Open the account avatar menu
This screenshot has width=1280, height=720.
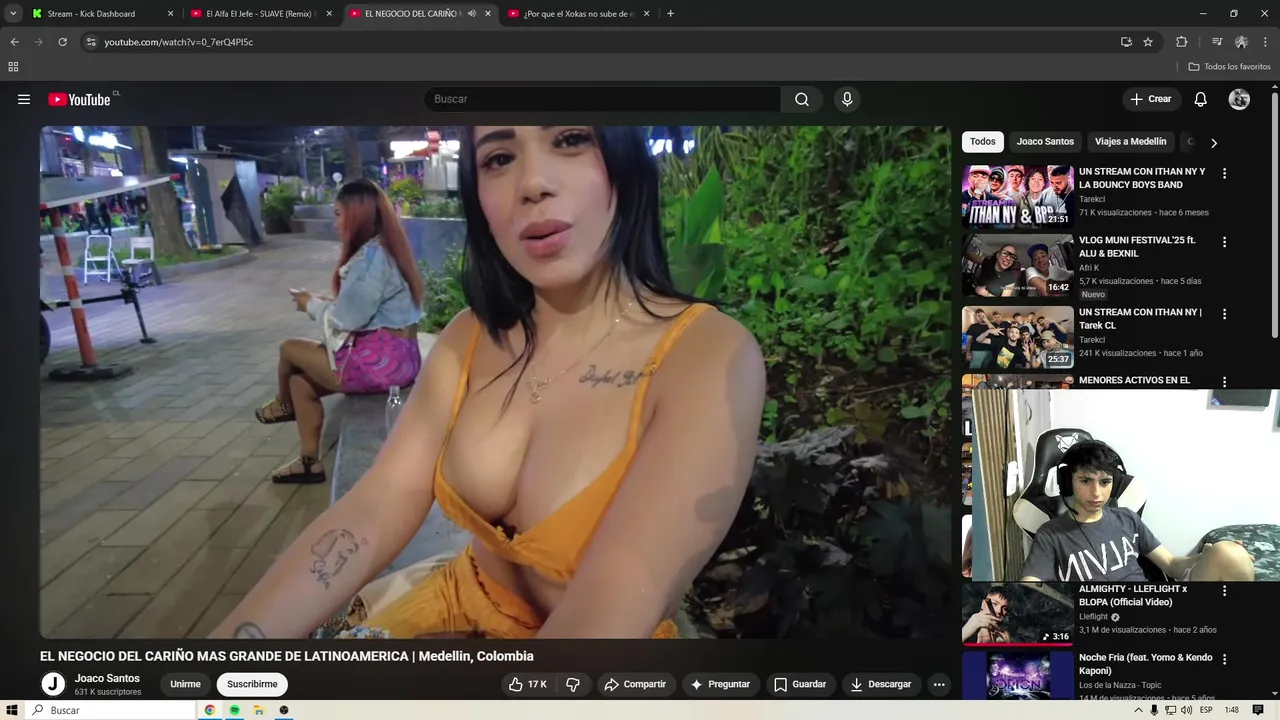(1239, 99)
